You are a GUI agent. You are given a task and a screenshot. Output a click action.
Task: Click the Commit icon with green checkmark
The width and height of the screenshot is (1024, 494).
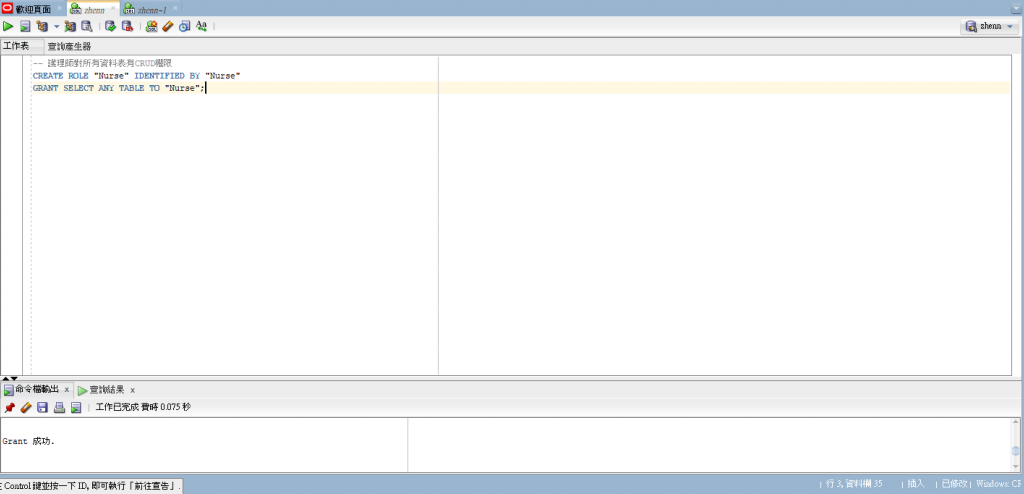(110, 26)
